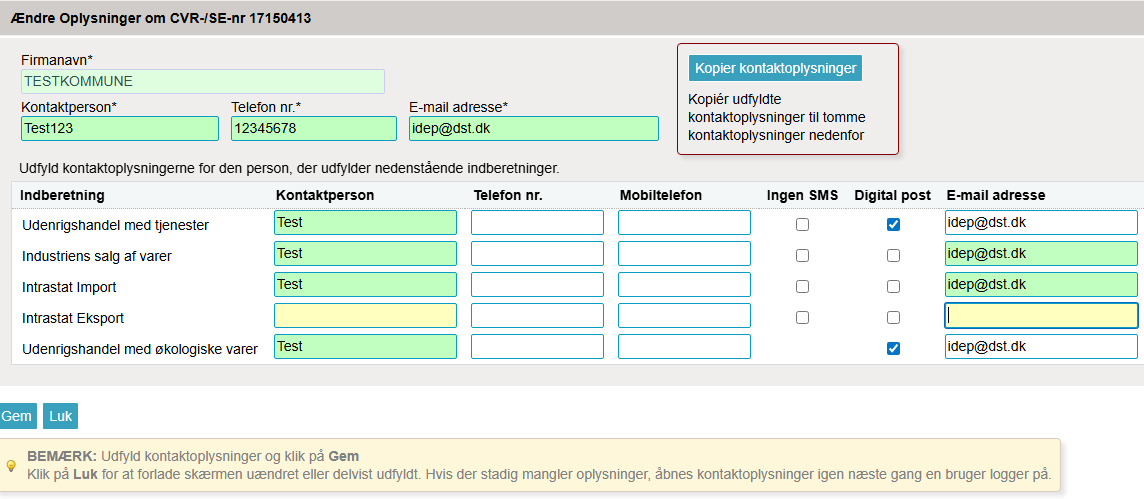Image resolution: width=1144 pixels, height=499 pixels.
Task: Click the Firmanavn field containing TESTKOMMUNE
Action: click(202, 81)
